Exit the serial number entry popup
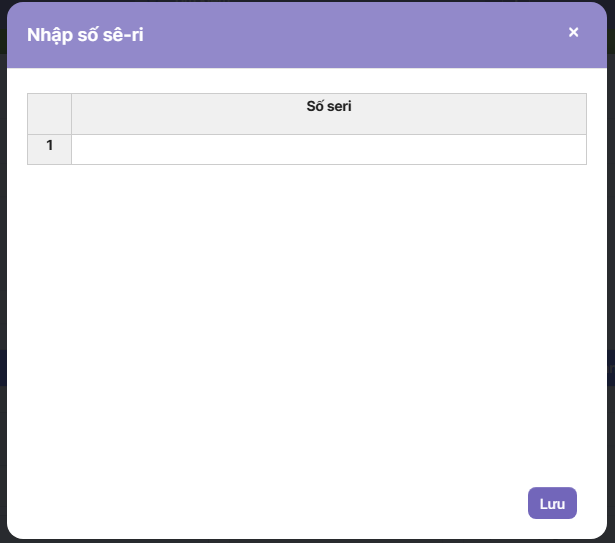This screenshot has width=615, height=543. pos(573,32)
